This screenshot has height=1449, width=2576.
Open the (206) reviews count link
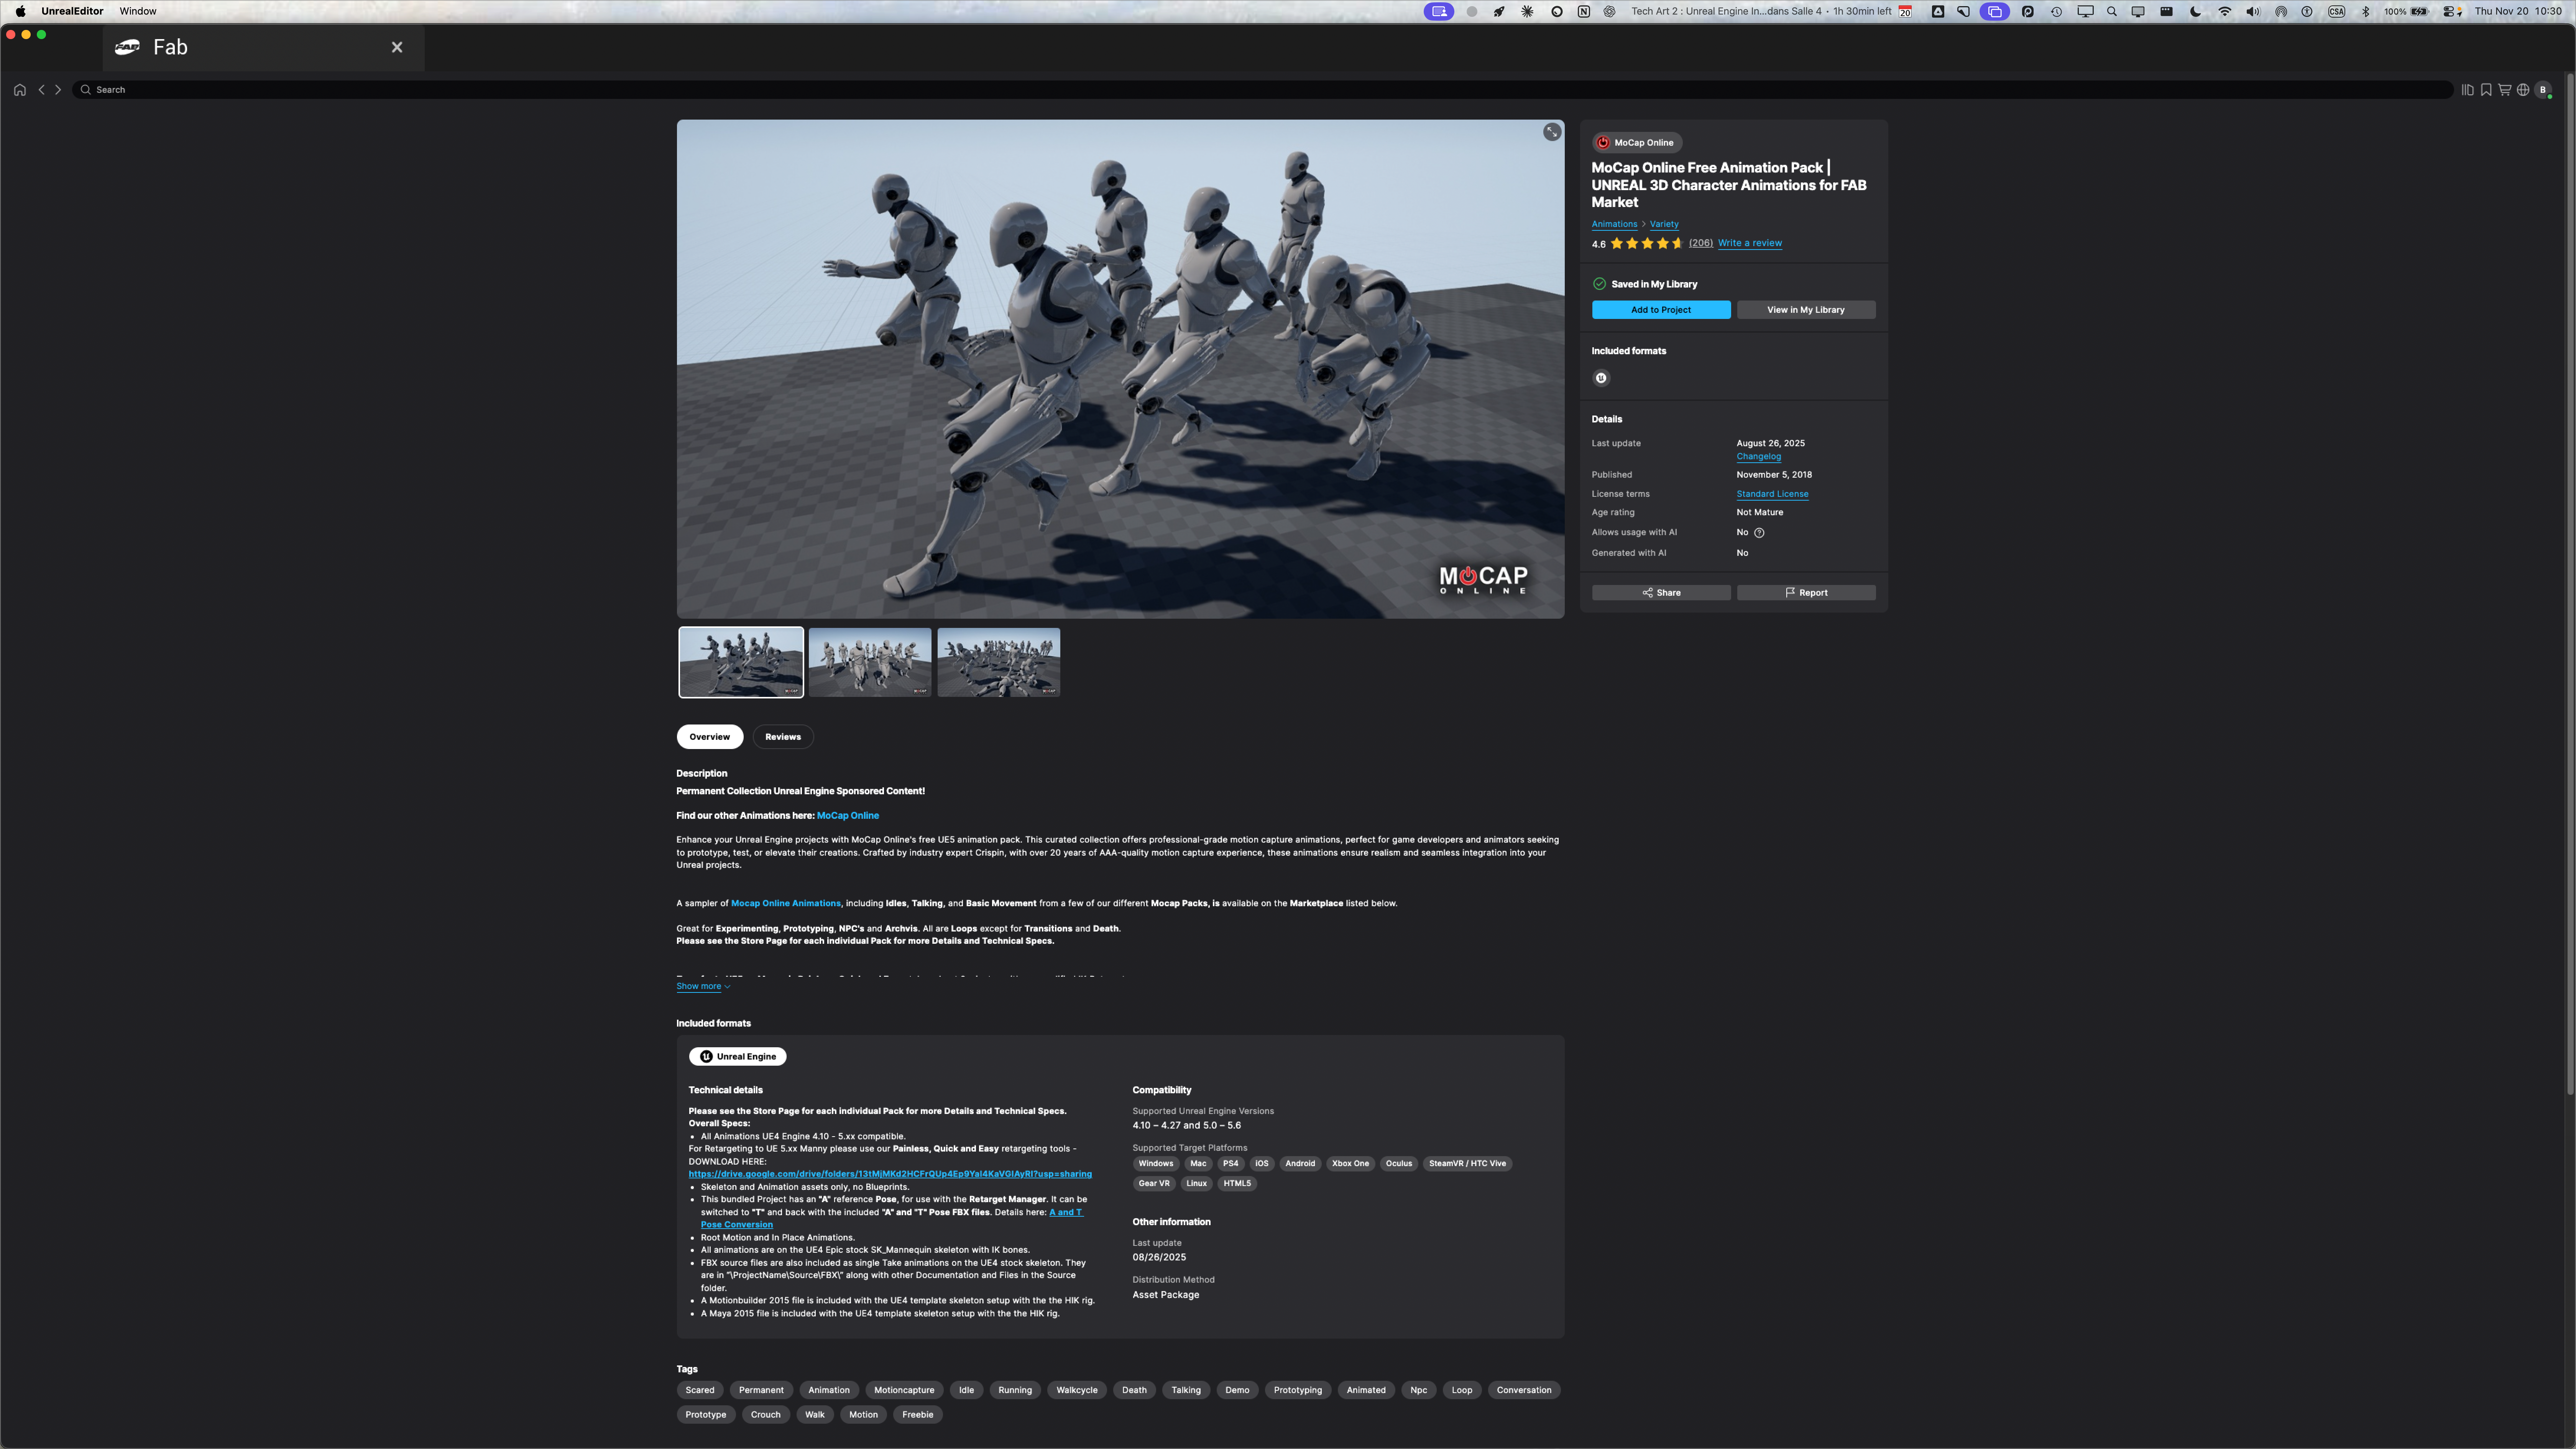(1700, 243)
